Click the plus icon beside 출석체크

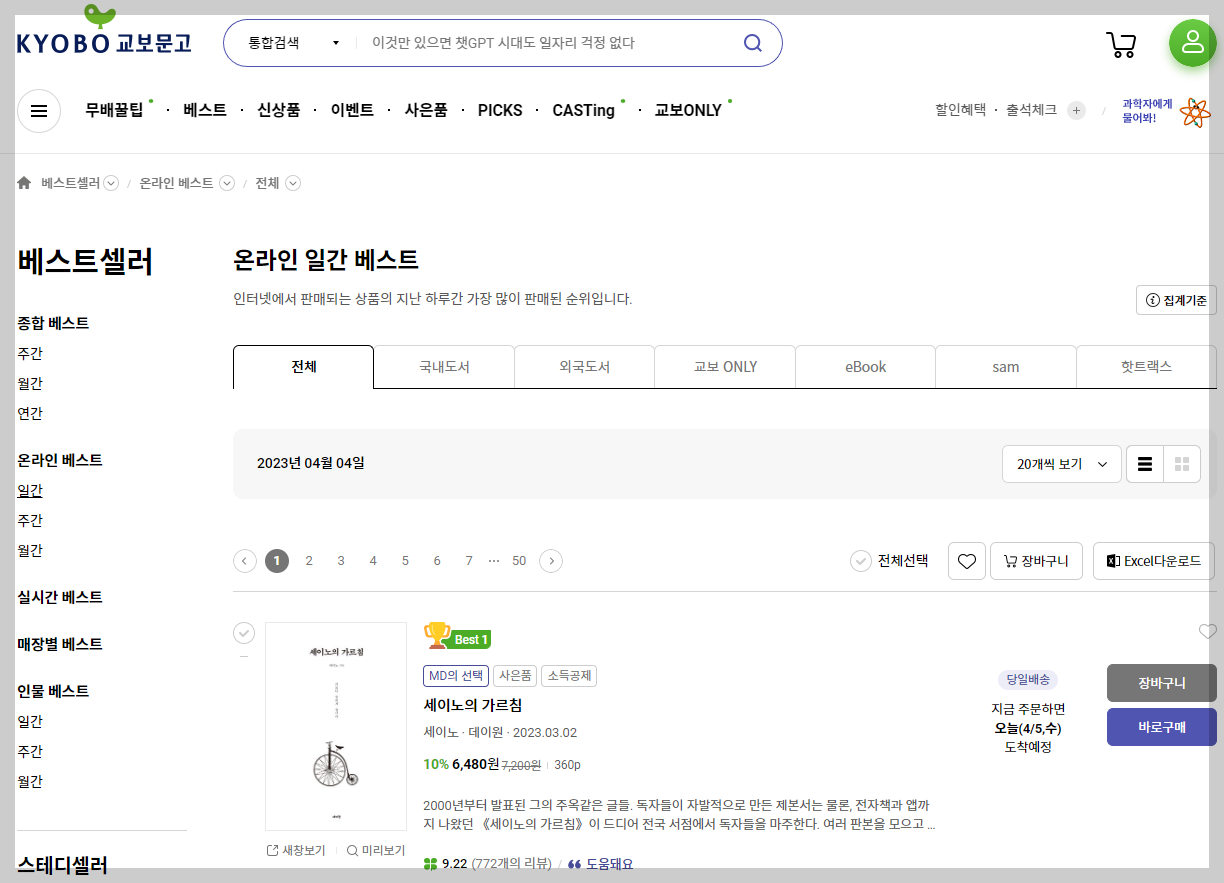(x=1076, y=110)
